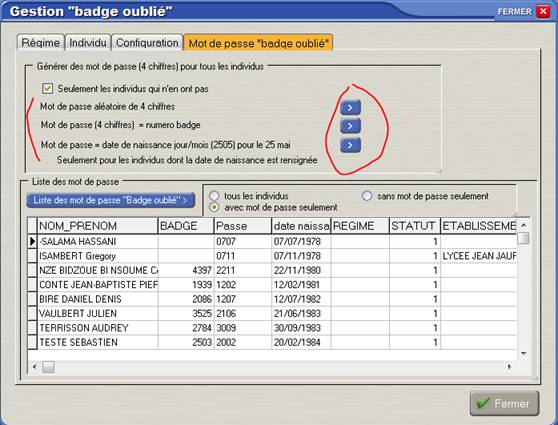This screenshot has height=425, width=558.
Task: Click the table scroll down arrow
Action: [x=523, y=353]
